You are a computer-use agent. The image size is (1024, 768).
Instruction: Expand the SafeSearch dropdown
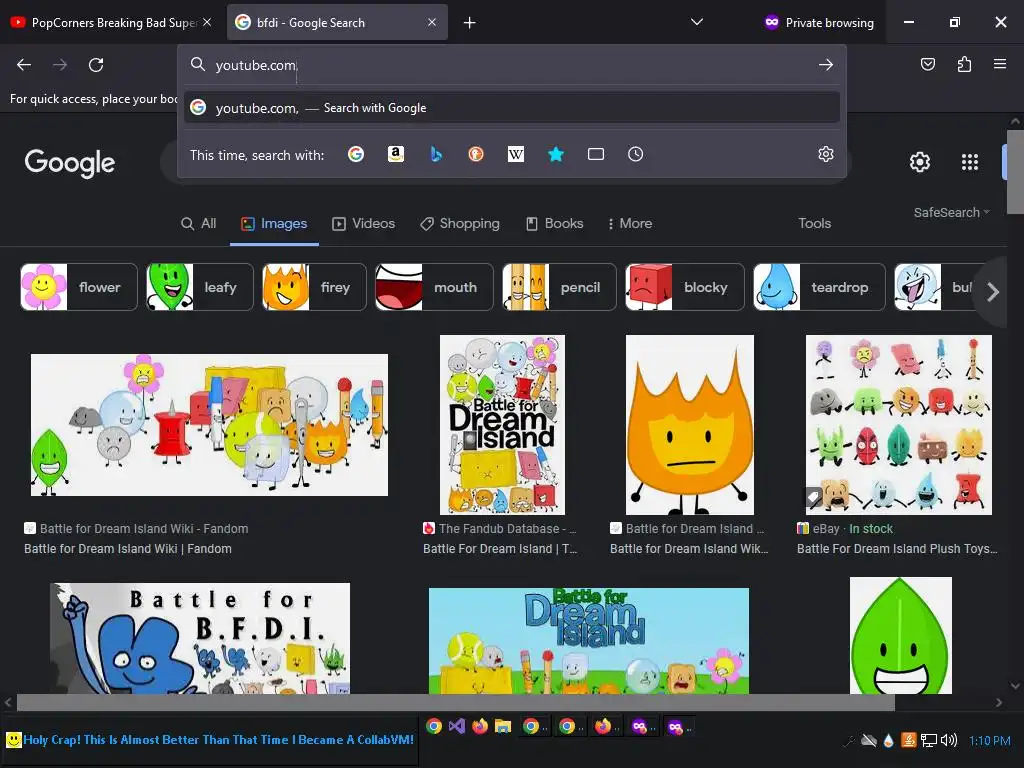952,212
